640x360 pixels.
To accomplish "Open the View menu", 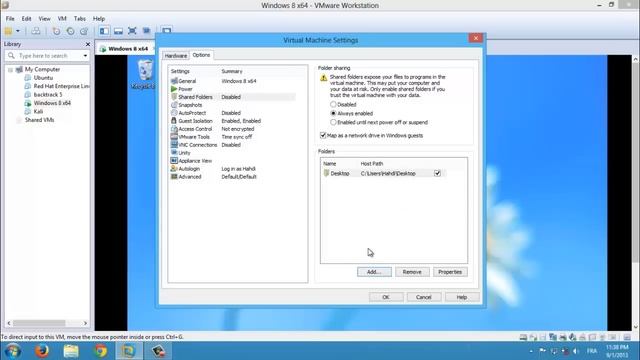I will [44, 19].
